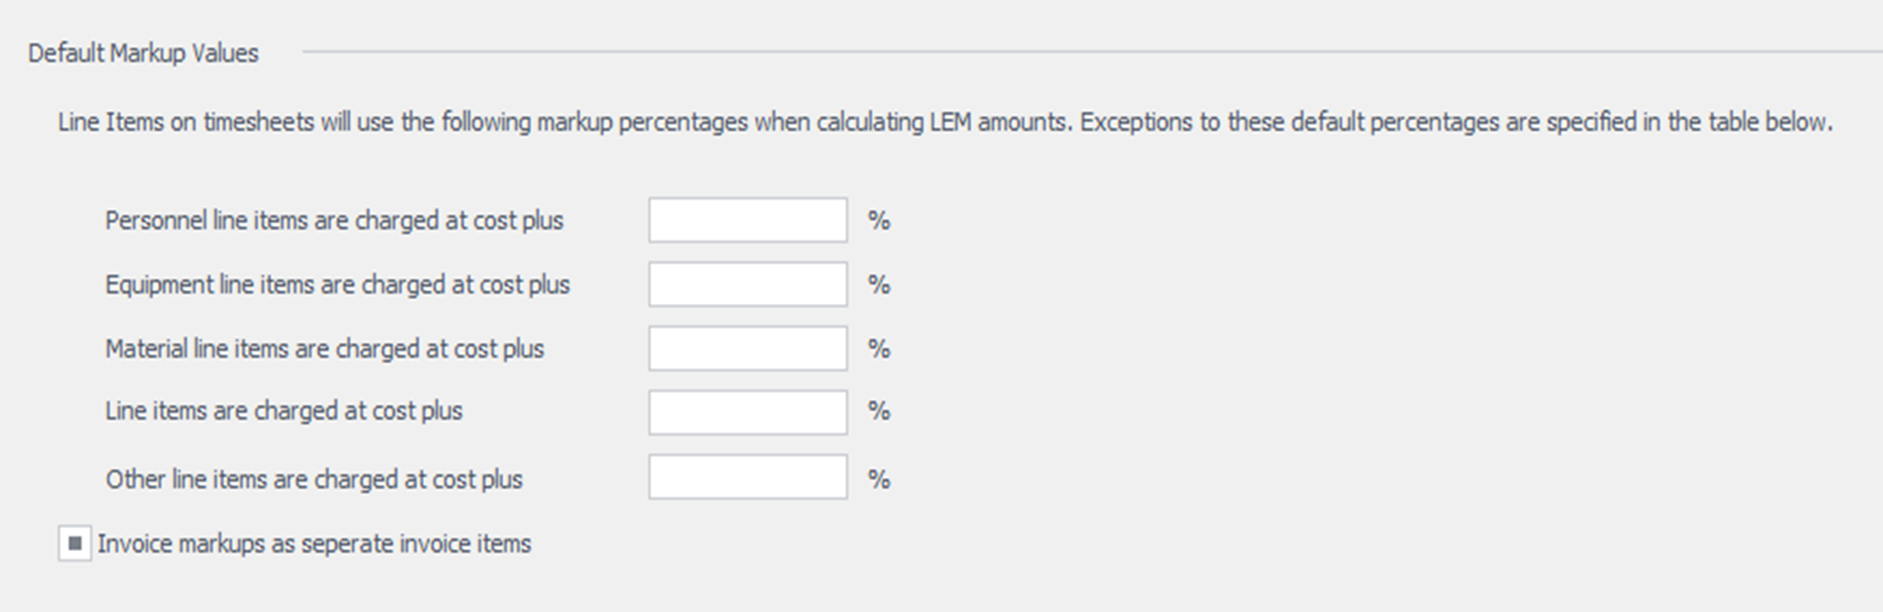
Task: Click the Other line items markup field
Action: (x=747, y=478)
